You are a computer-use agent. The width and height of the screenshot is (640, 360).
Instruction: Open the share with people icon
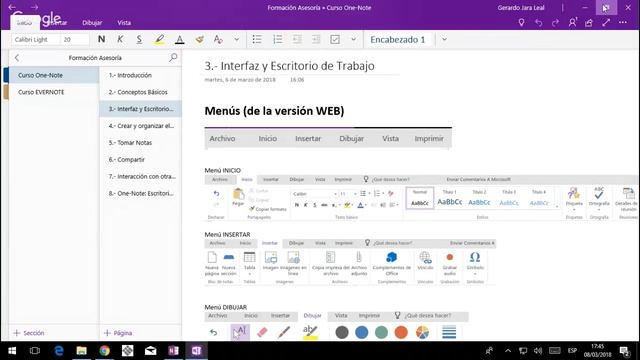point(572,23)
